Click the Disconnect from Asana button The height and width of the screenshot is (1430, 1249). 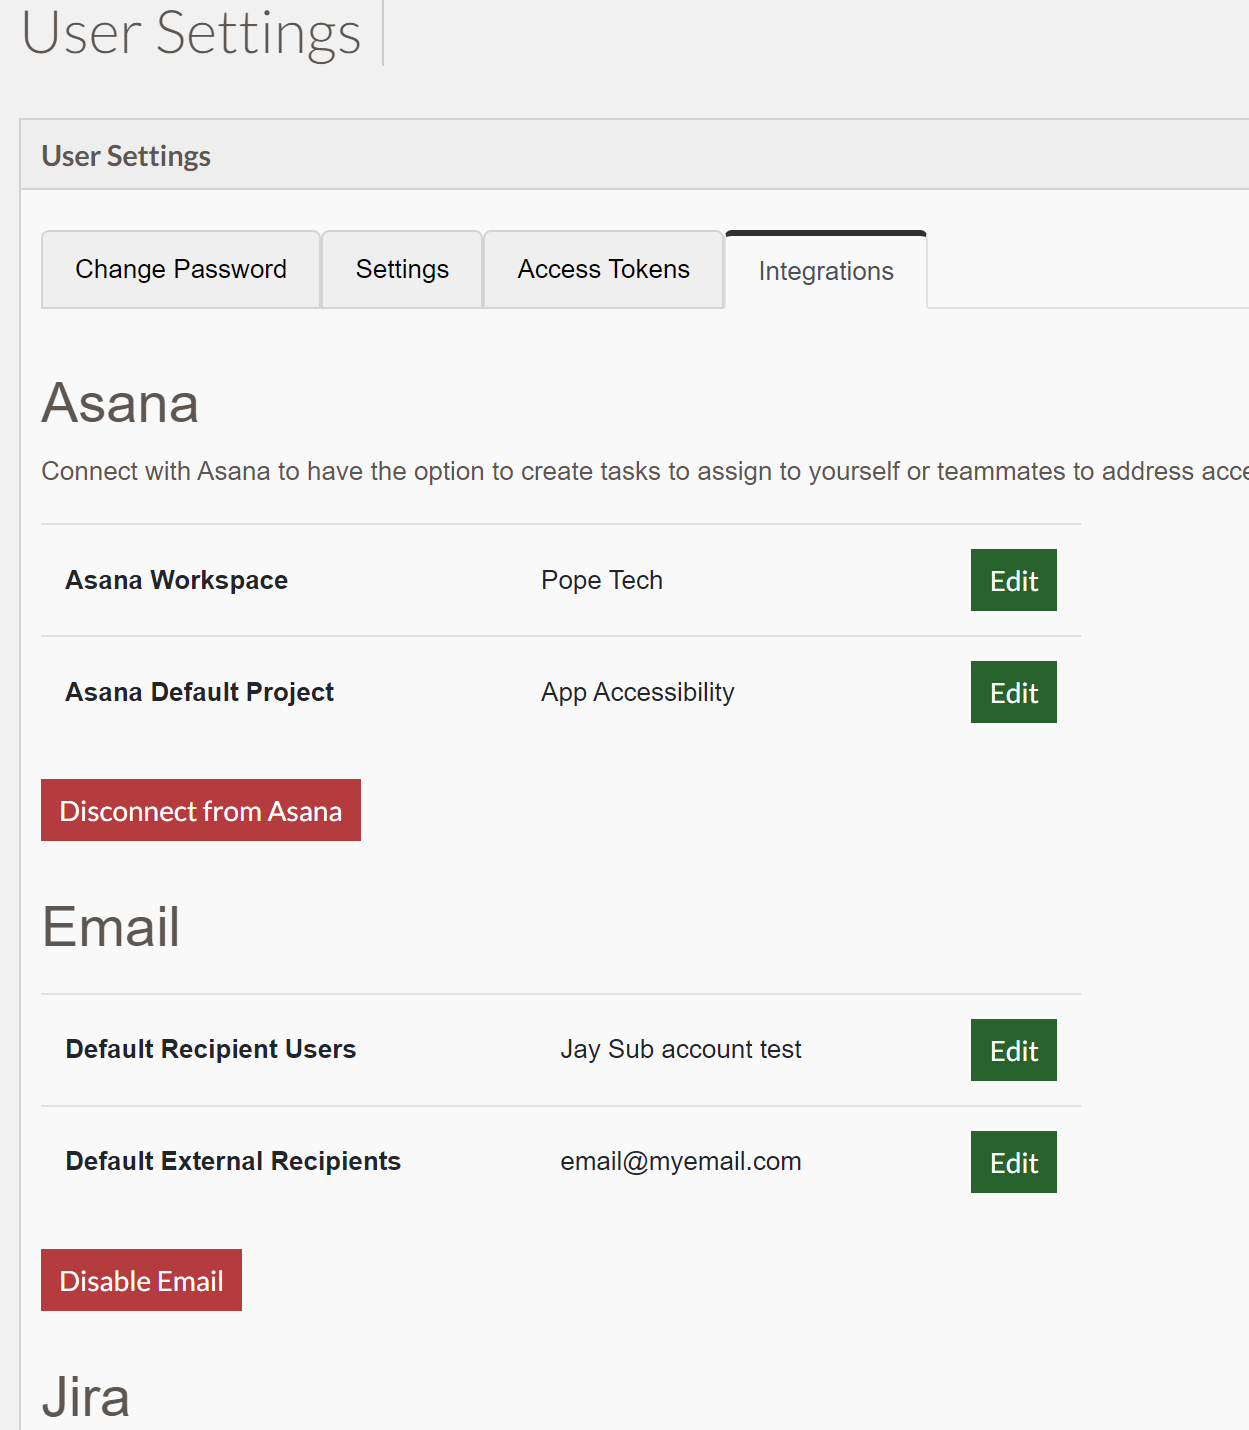201,810
